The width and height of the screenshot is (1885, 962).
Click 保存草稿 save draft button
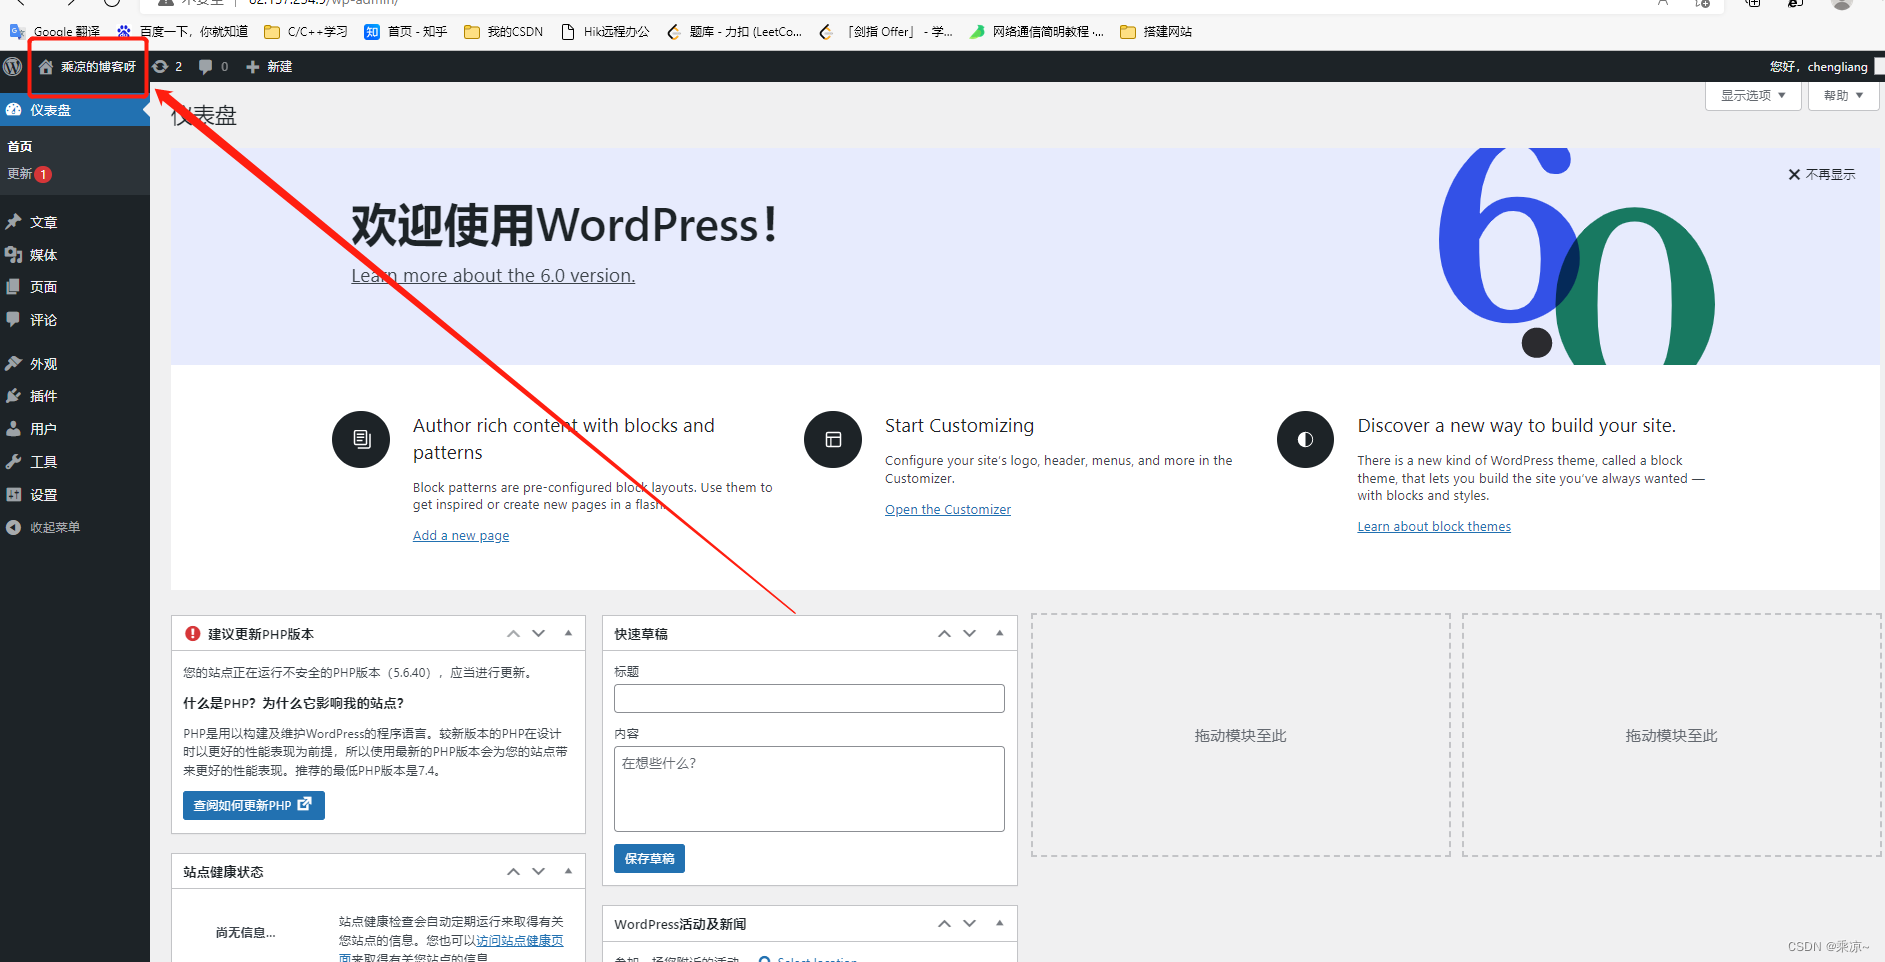pyautogui.click(x=649, y=858)
